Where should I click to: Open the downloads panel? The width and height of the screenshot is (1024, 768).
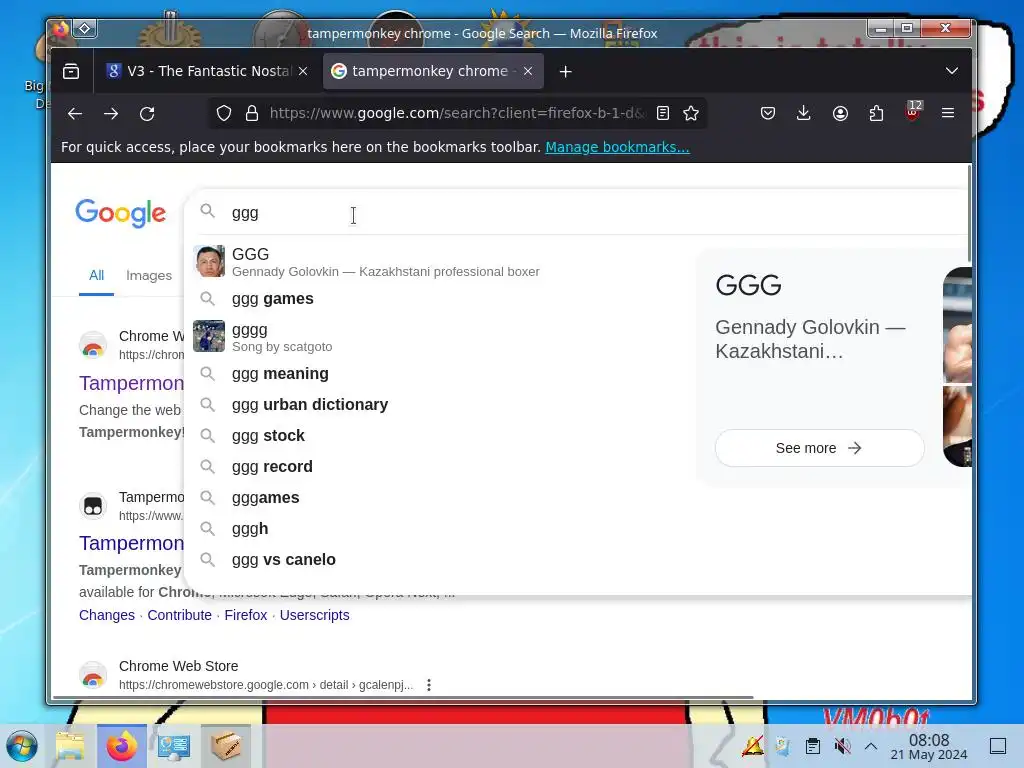(x=804, y=114)
